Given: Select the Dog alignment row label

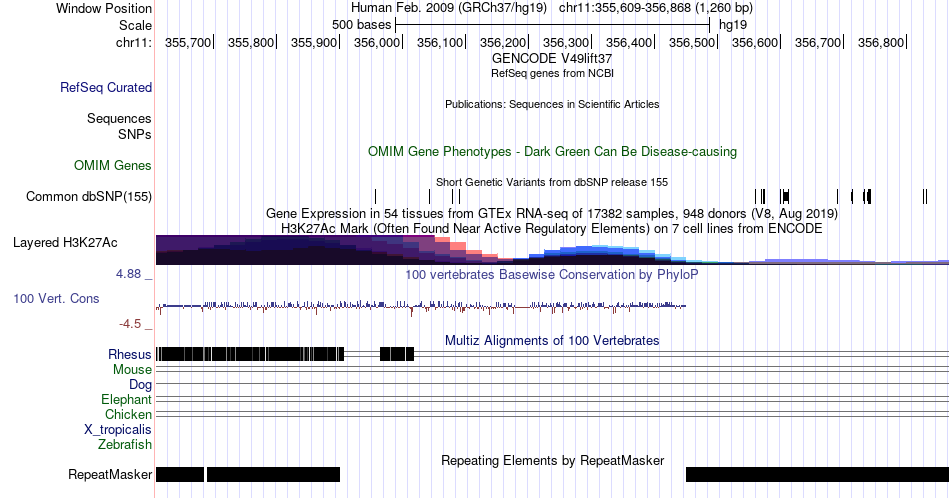Looking at the screenshot, I should 140,385.
